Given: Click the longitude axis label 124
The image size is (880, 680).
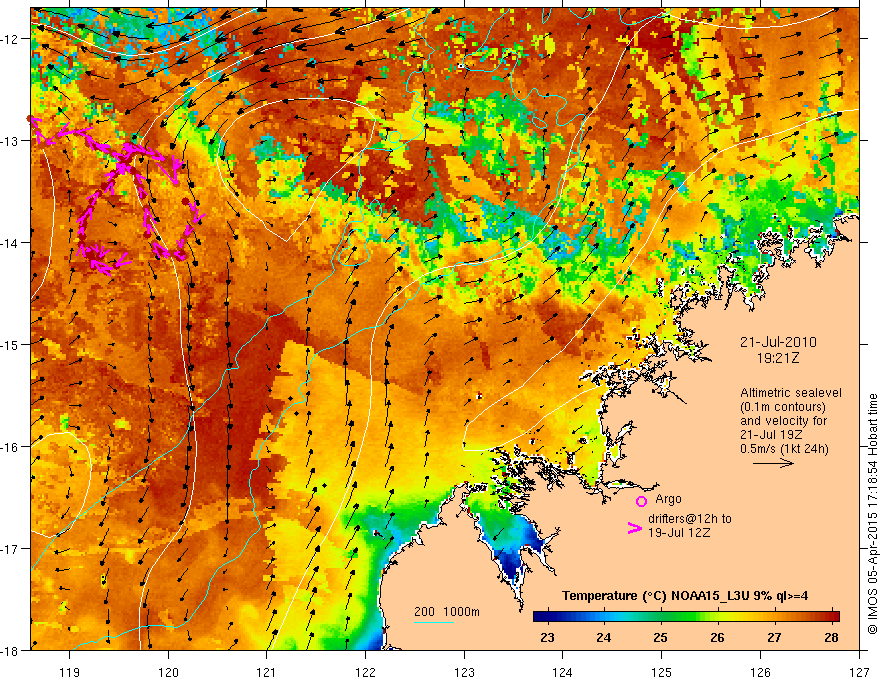Looking at the screenshot, I should (x=563, y=672).
